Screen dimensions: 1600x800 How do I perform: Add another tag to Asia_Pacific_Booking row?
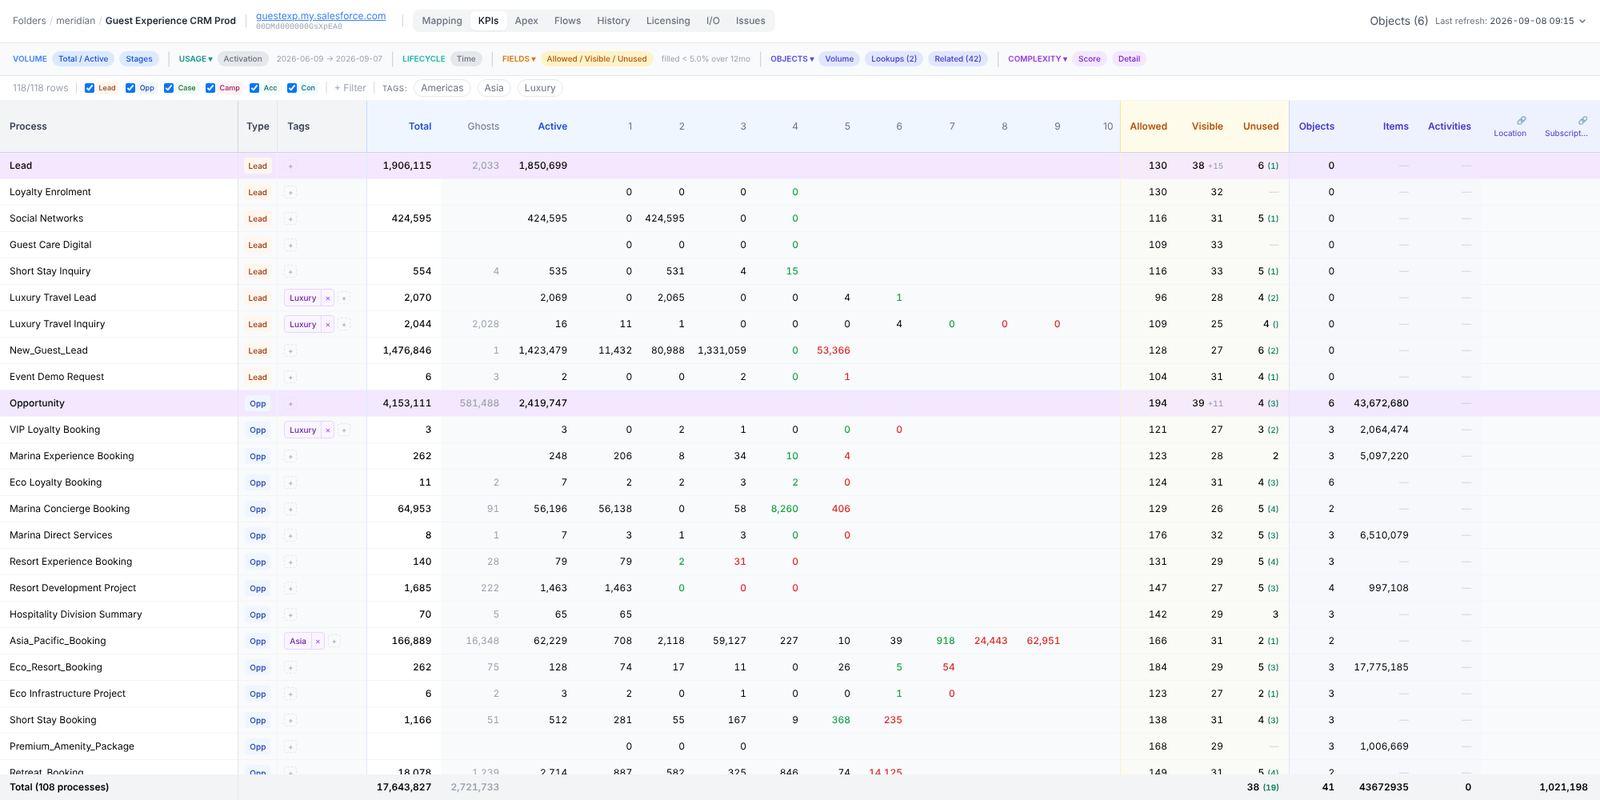click(x=334, y=641)
